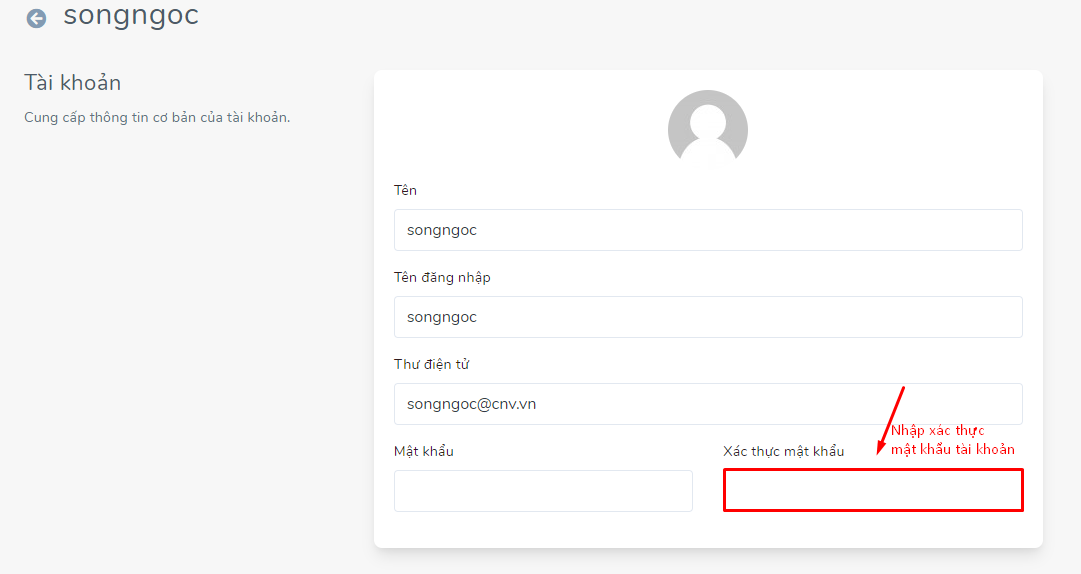
Task: Select the Thư điện tử email field
Action: click(x=708, y=404)
